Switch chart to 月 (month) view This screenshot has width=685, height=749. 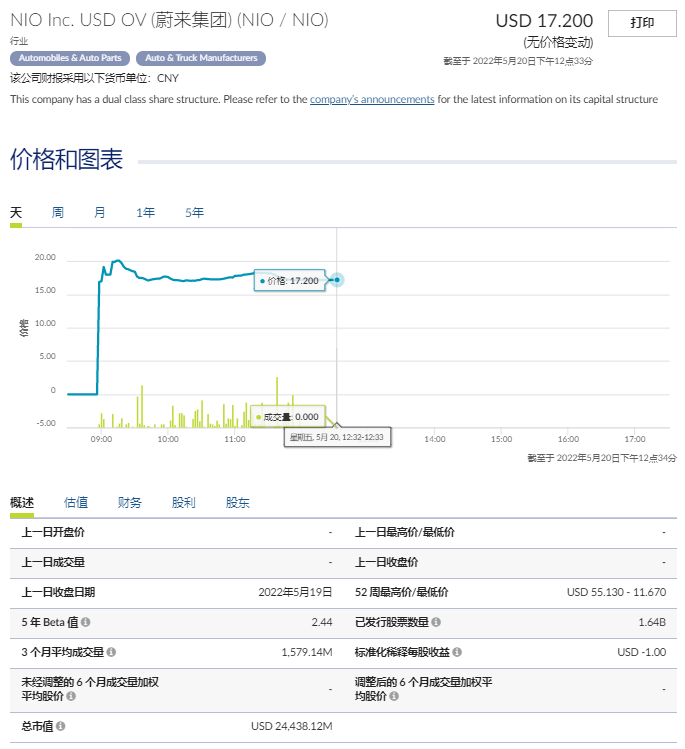pyautogui.click(x=99, y=212)
